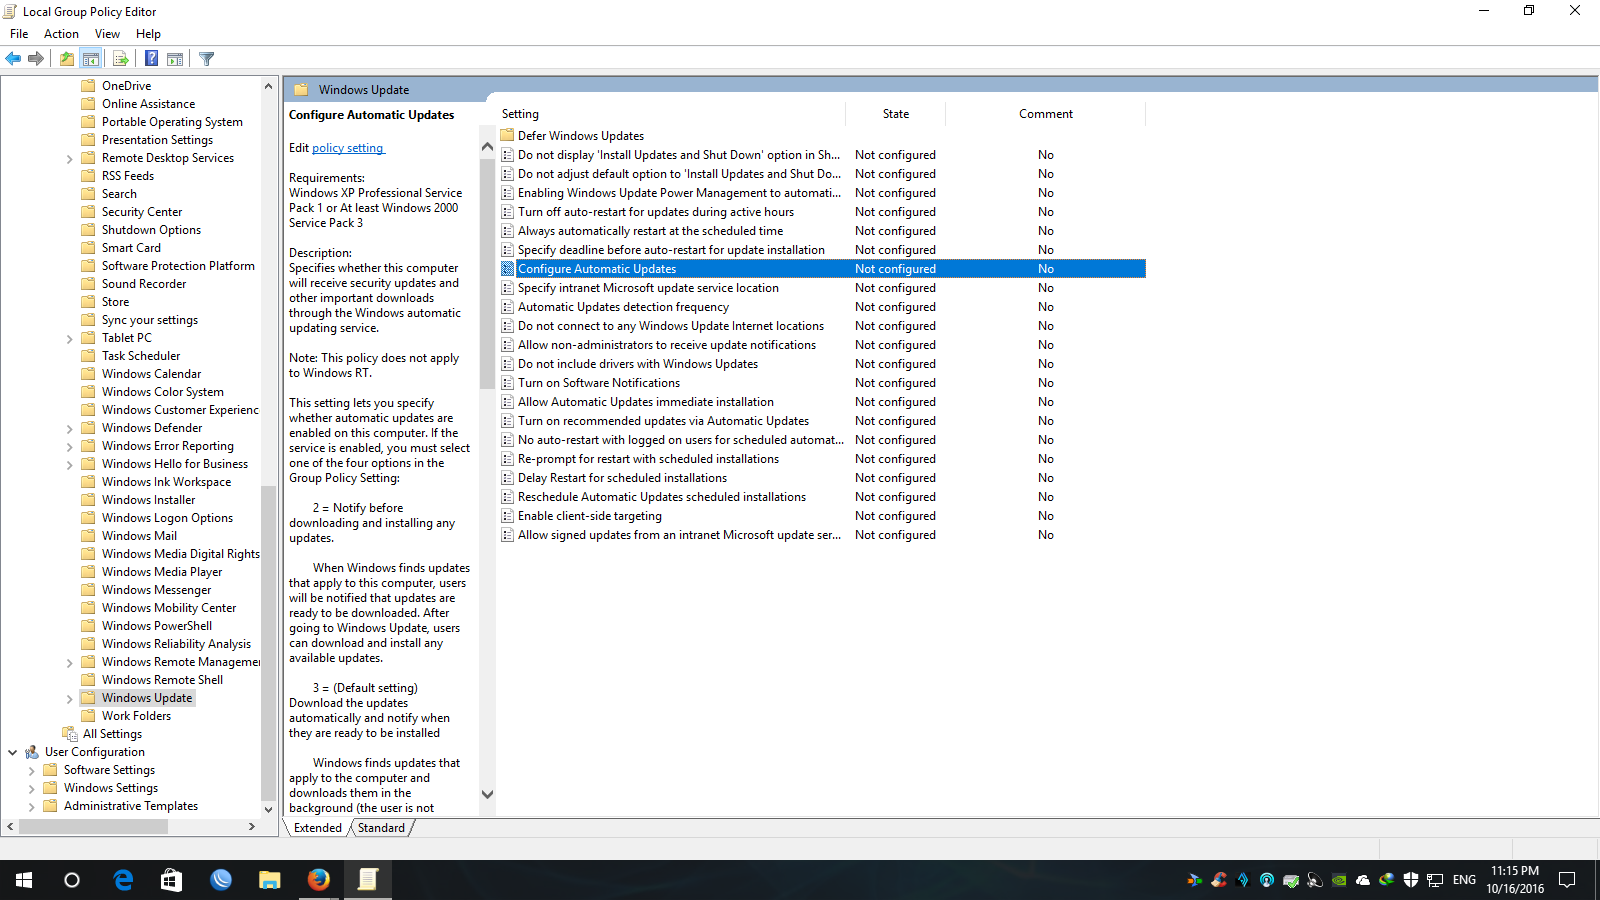Expand Software Settings under User Configuration

31,770
